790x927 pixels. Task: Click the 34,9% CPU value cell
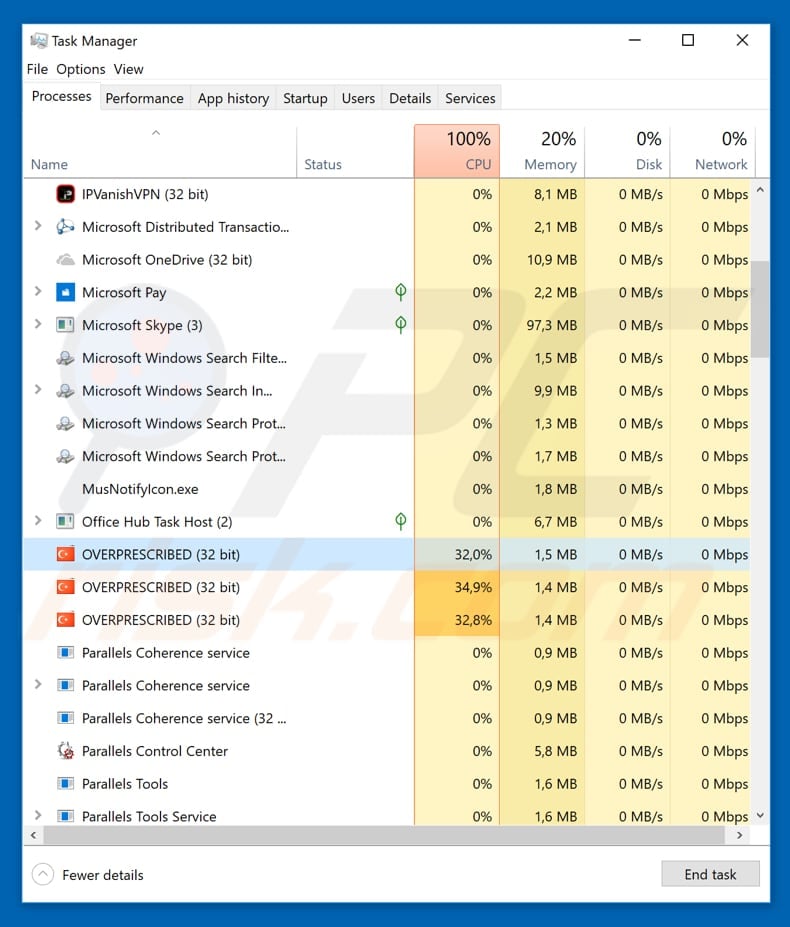(x=457, y=587)
